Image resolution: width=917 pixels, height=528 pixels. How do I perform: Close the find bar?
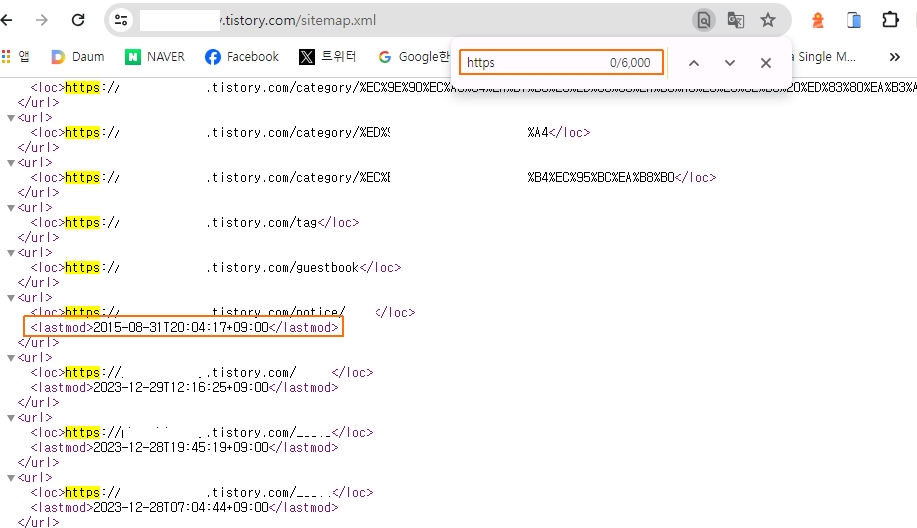(766, 63)
